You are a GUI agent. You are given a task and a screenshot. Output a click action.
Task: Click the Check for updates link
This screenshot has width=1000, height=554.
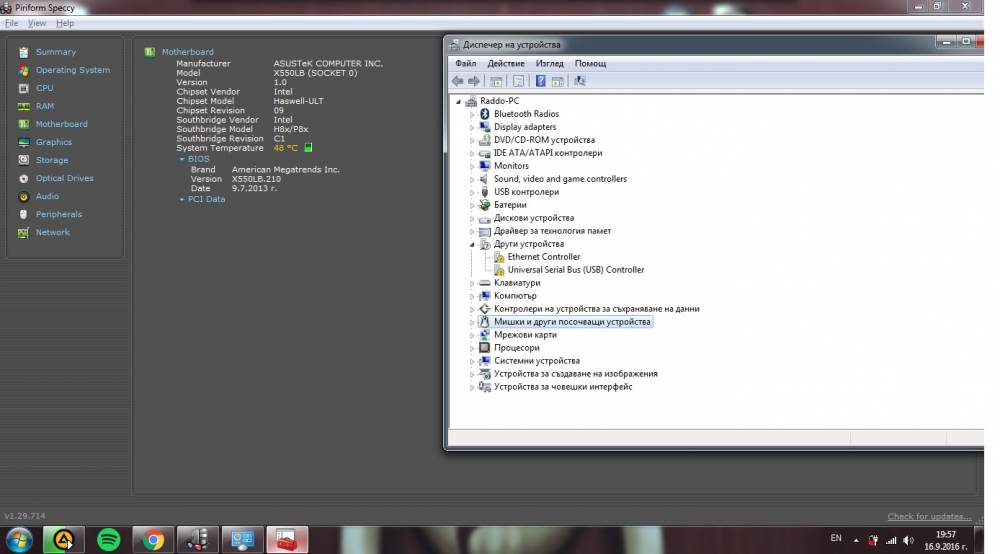pyautogui.click(x=929, y=516)
